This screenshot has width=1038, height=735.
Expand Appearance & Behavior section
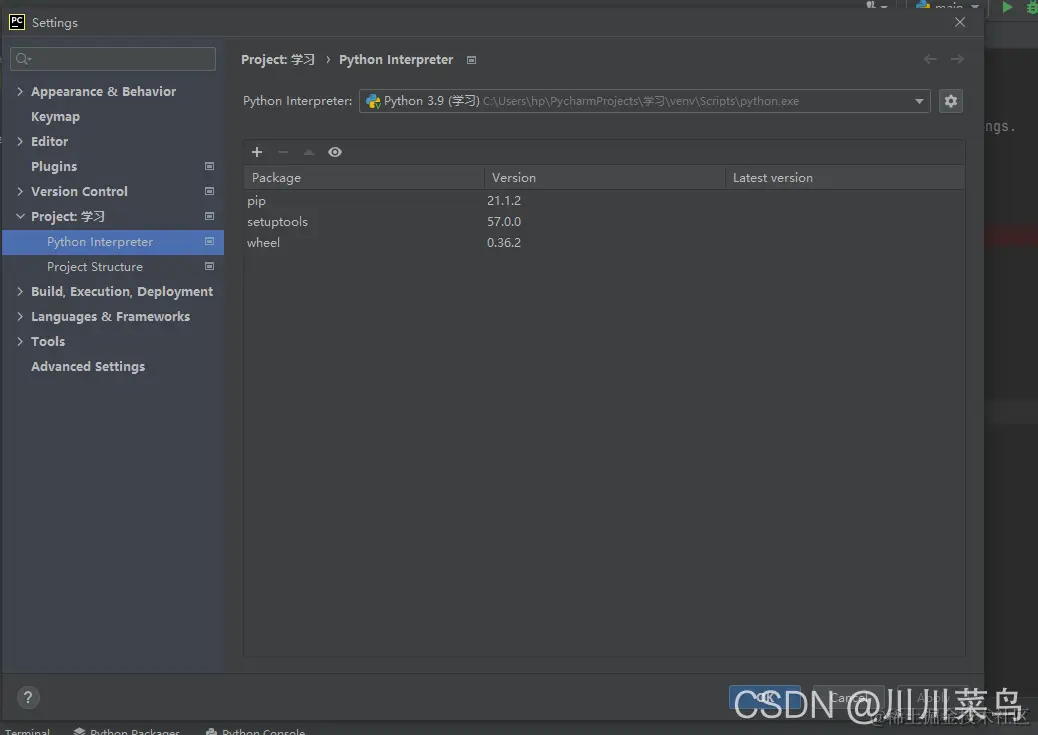click(x=20, y=91)
